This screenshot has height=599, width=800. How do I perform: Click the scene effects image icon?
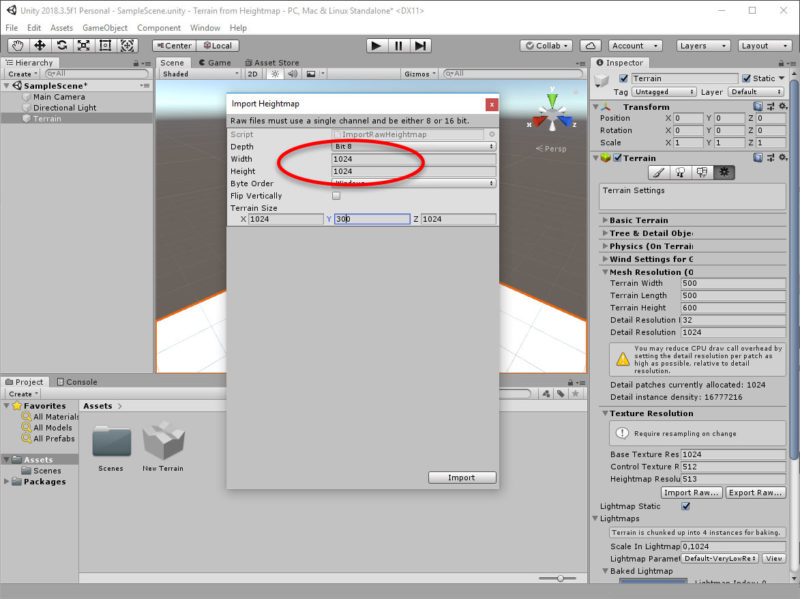coord(311,74)
